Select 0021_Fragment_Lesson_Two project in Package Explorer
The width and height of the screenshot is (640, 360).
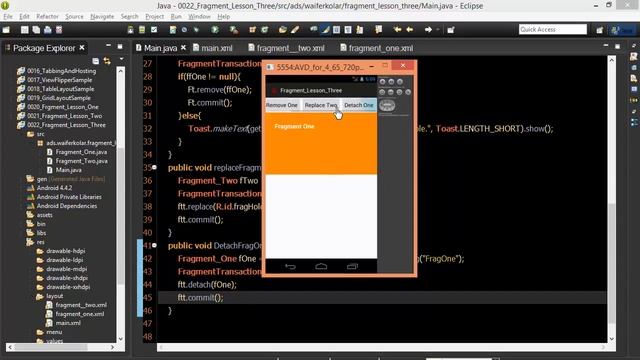60,116
